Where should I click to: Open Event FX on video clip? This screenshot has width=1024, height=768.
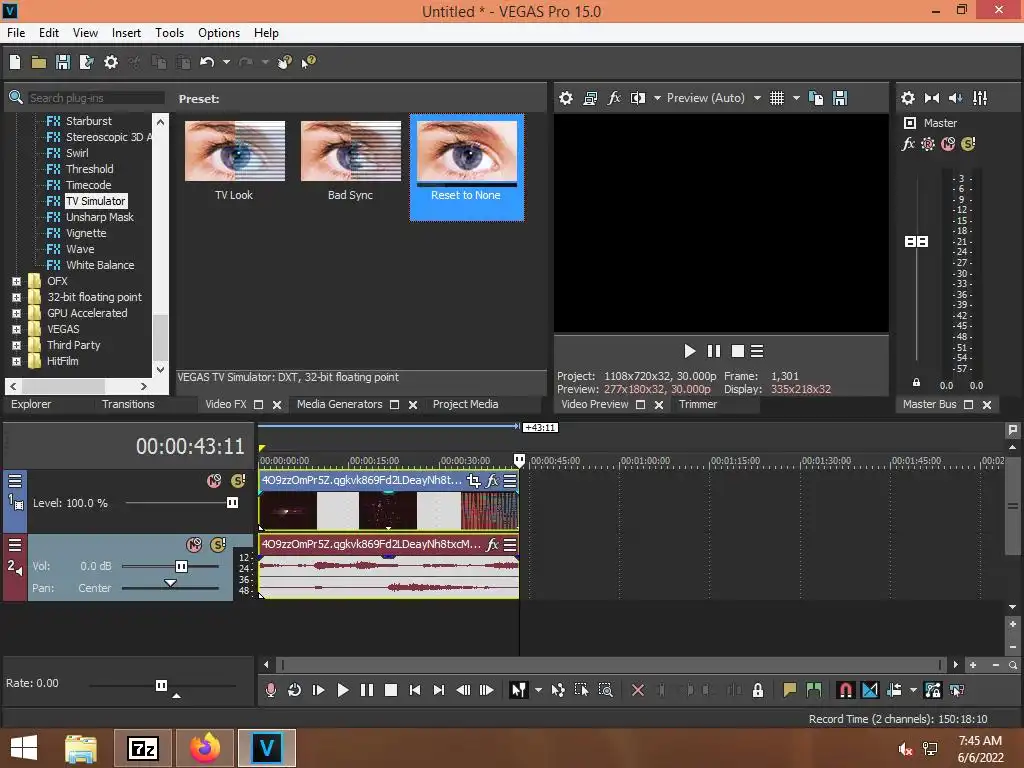pyautogui.click(x=492, y=481)
